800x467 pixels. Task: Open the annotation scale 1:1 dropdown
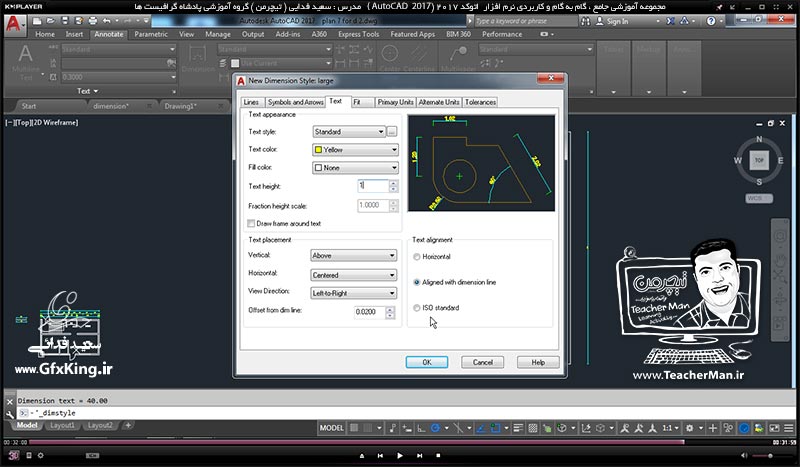click(x=670, y=428)
